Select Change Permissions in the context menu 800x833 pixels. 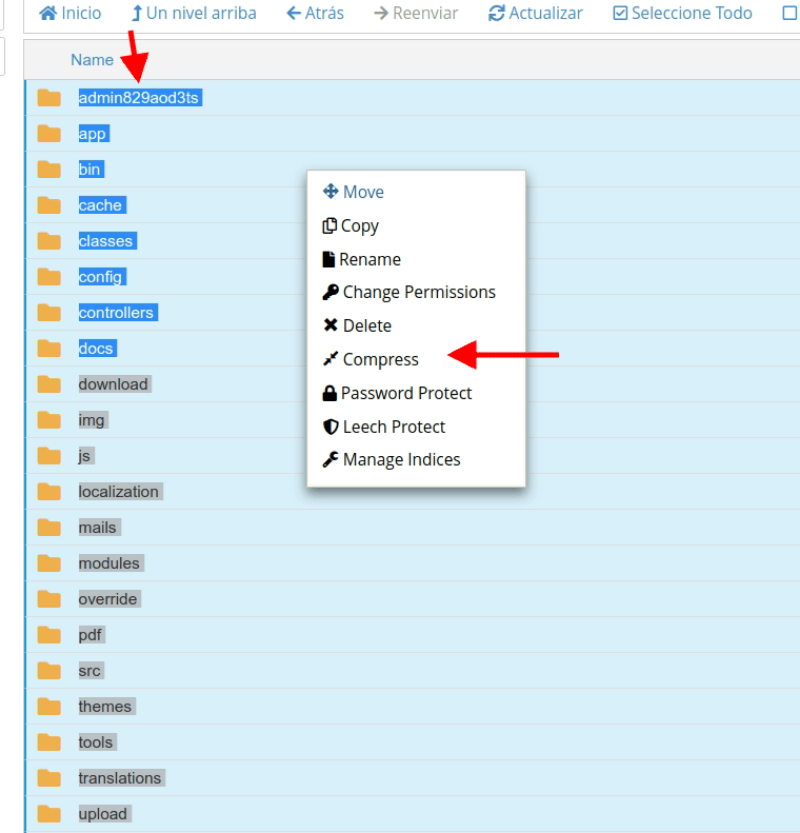click(419, 292)
